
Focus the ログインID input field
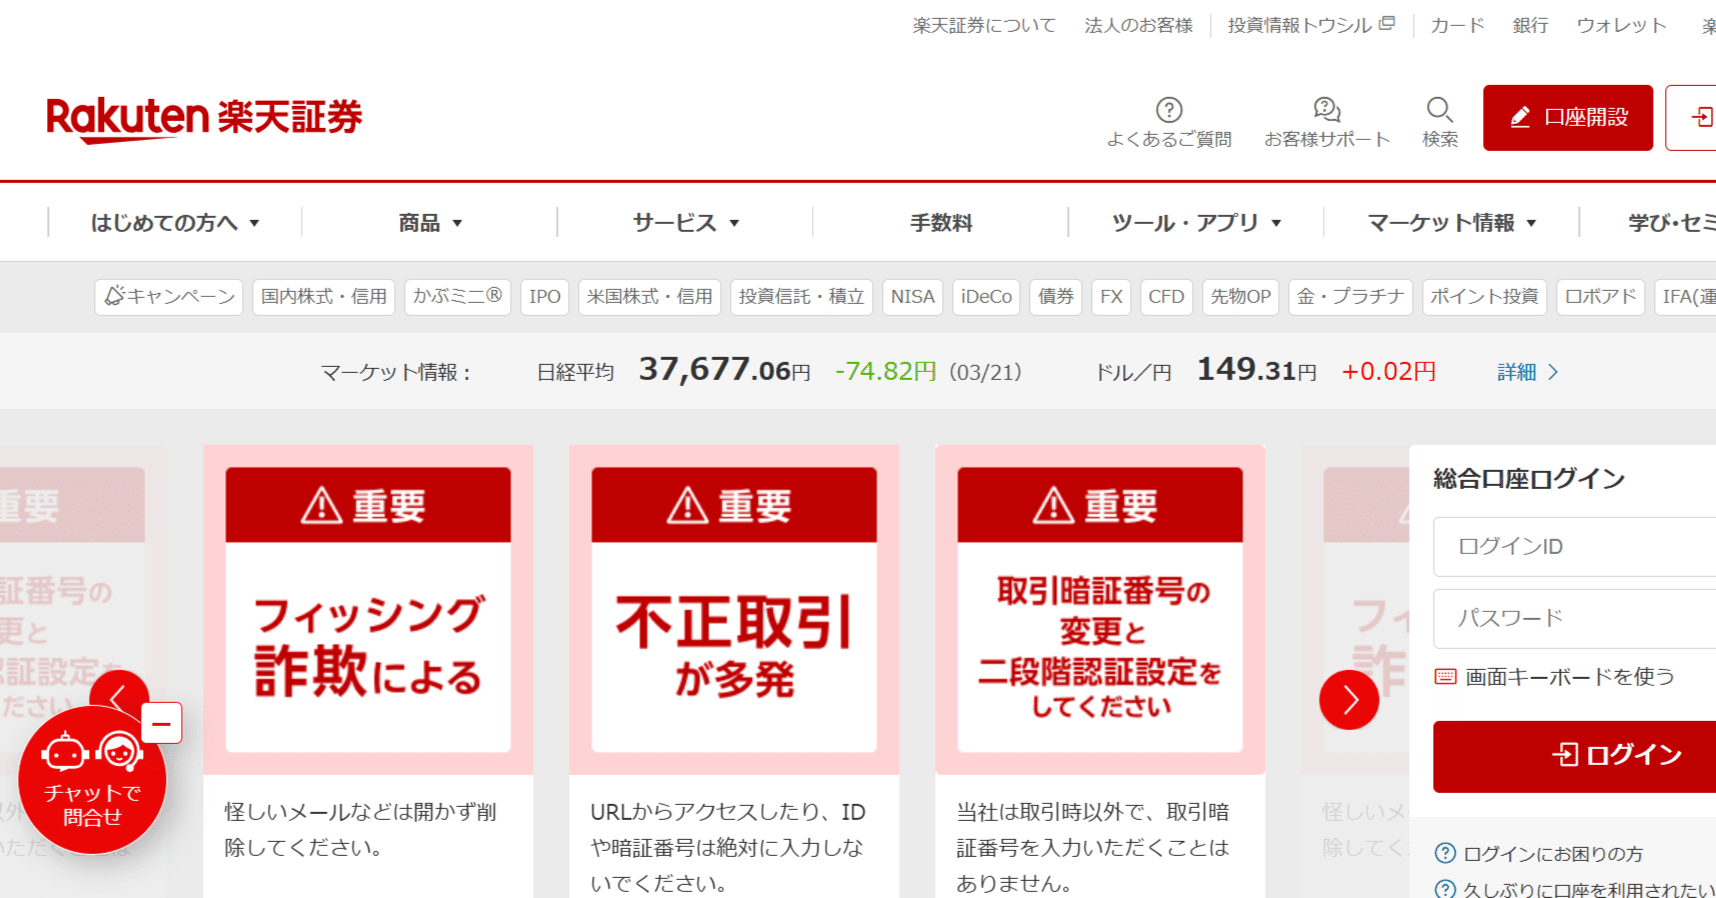click(1575, 547)
